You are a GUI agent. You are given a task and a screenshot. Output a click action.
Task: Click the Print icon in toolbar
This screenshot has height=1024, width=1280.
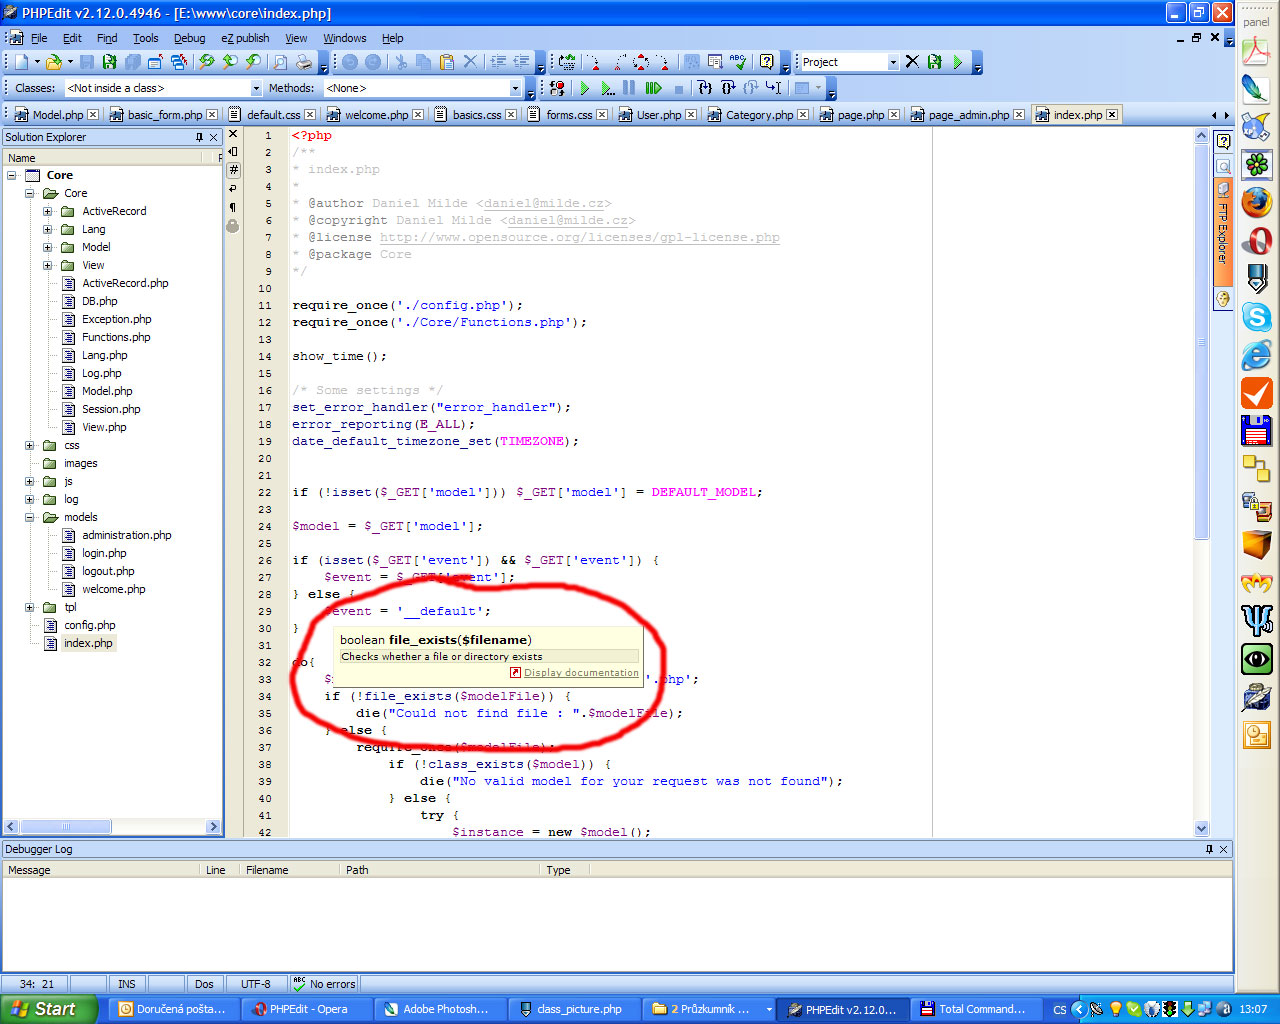303,62
